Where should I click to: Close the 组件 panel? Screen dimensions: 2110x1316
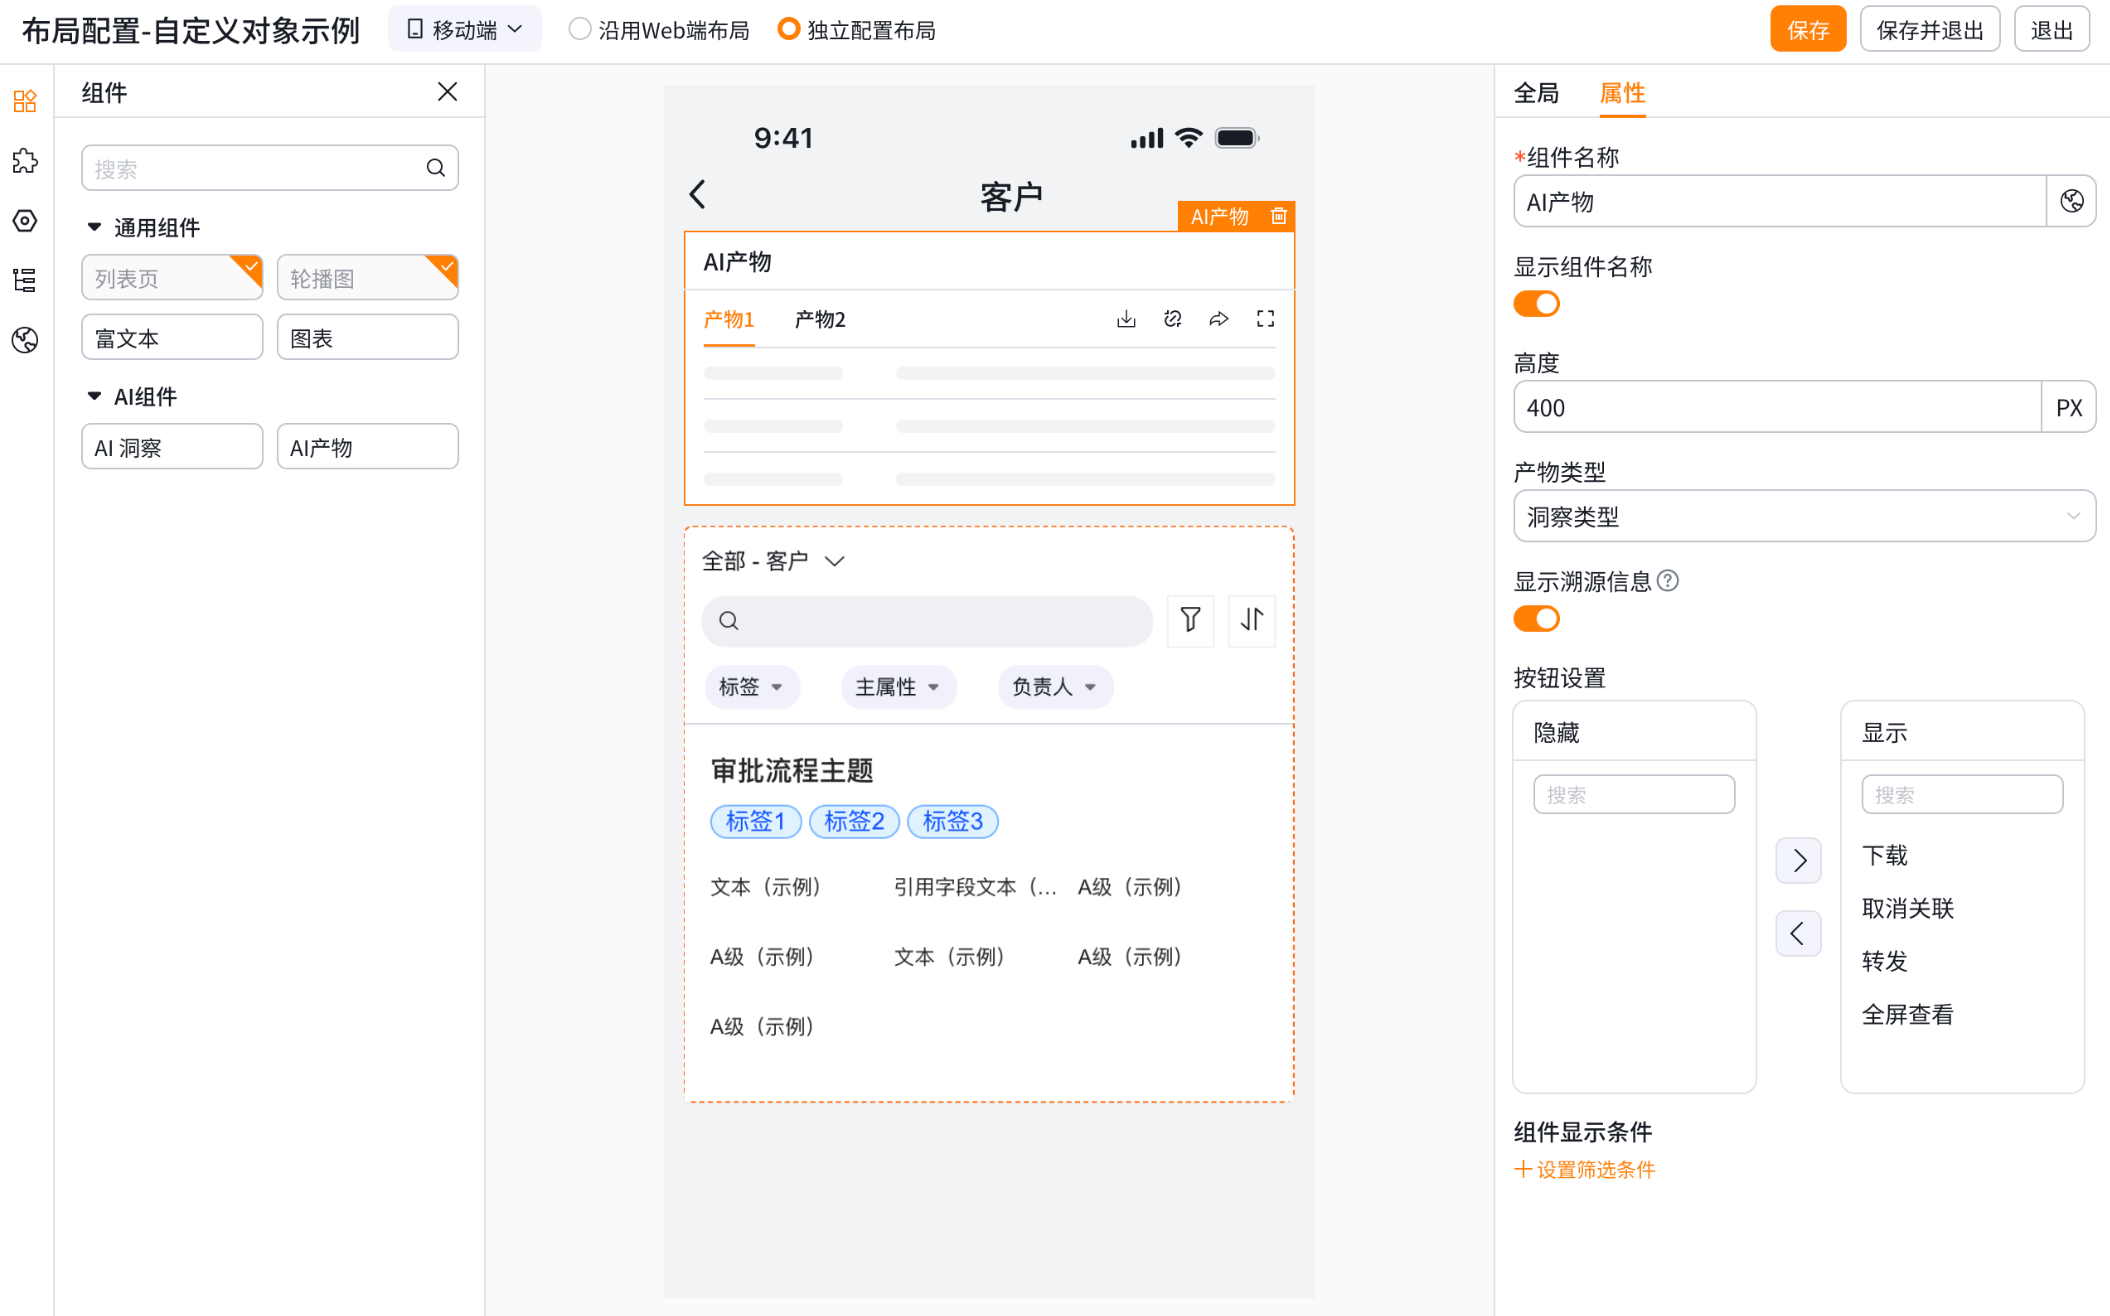[447, 92]
